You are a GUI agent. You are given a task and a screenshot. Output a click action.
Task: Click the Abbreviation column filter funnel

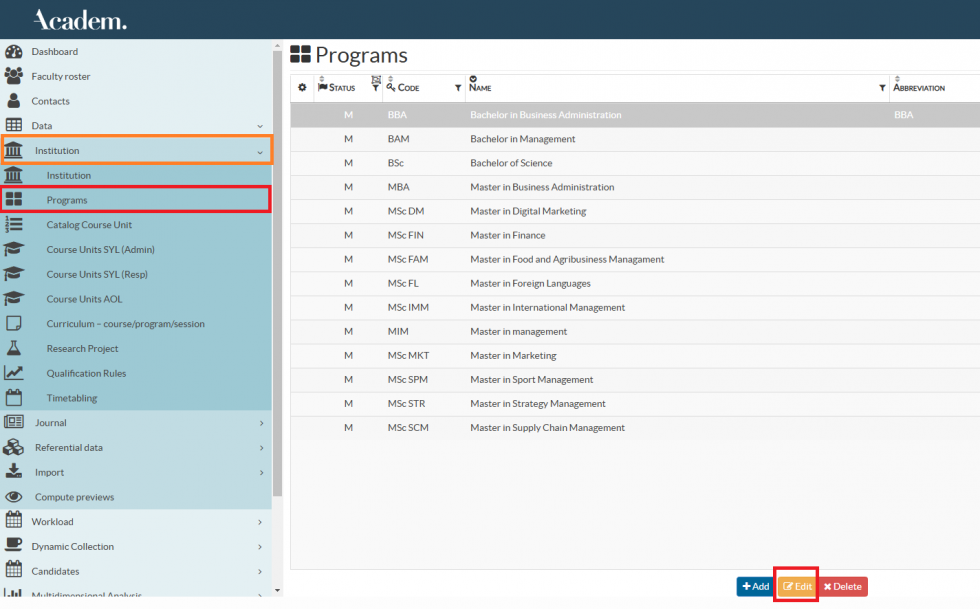click(x=884, y=89)
